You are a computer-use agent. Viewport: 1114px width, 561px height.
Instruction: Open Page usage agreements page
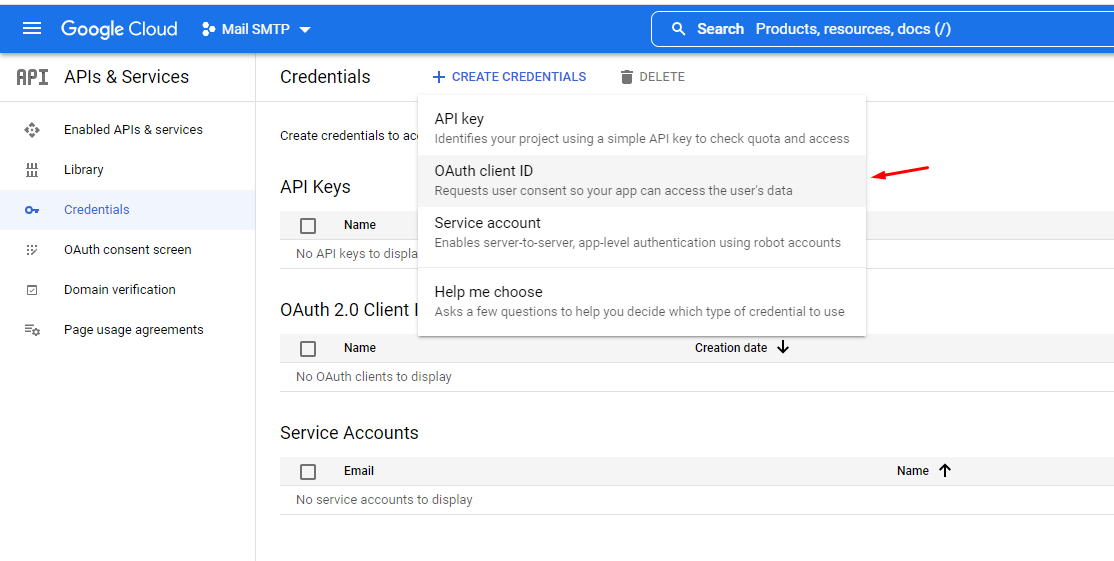pos(134,329)
